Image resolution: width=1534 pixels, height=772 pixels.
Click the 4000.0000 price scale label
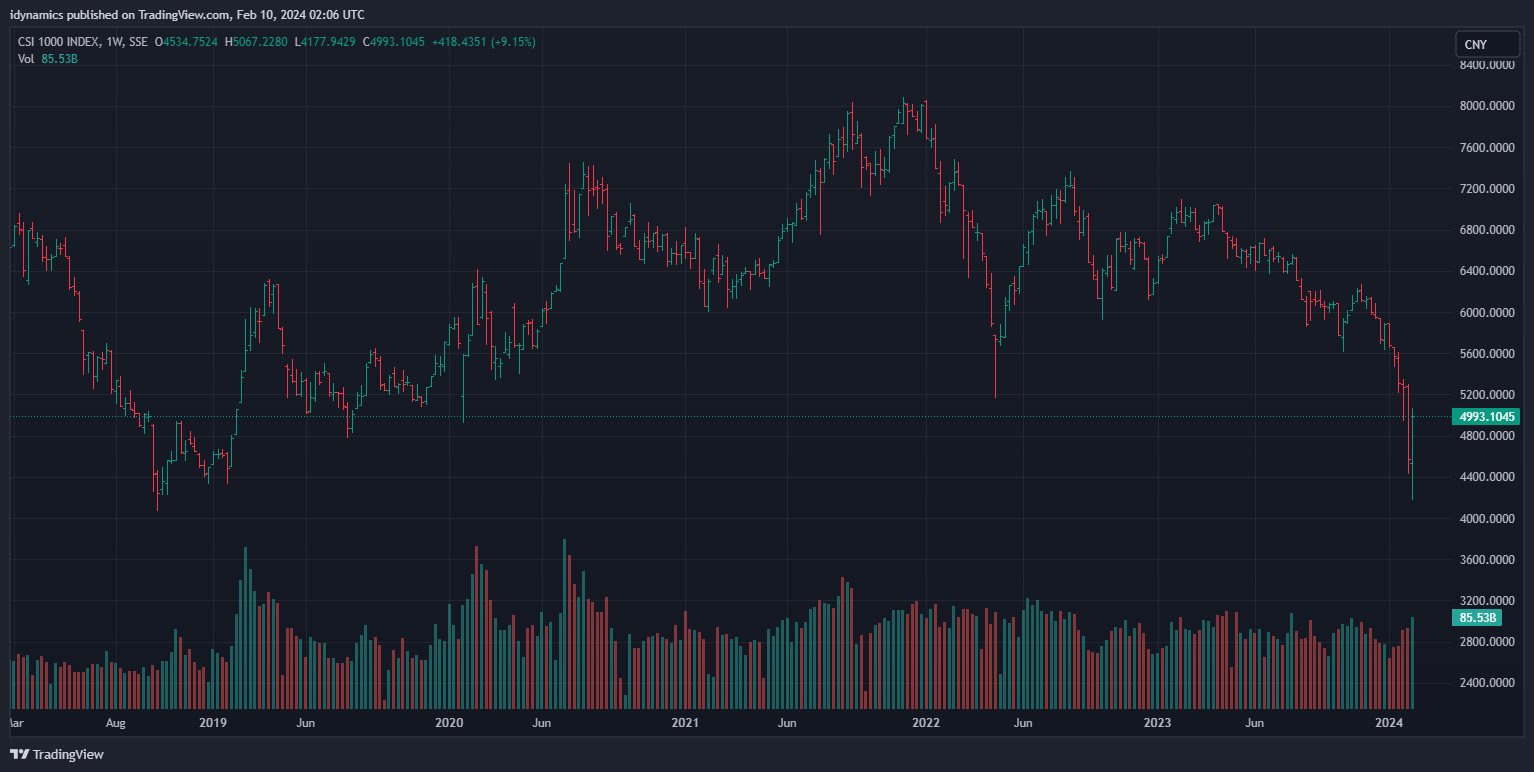1486,519
